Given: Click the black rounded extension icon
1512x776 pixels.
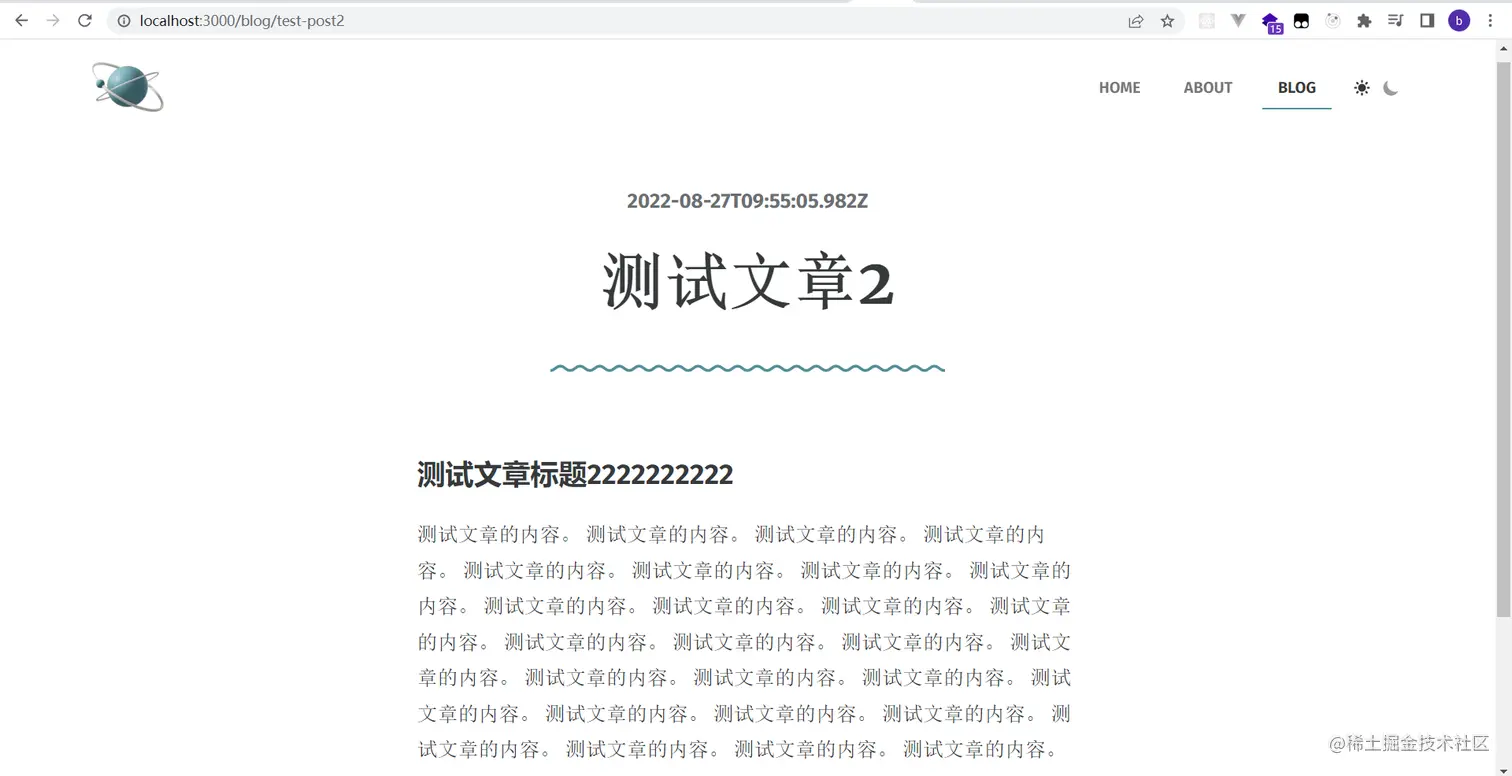Looking at the screenshot, I should (1301, 20).
